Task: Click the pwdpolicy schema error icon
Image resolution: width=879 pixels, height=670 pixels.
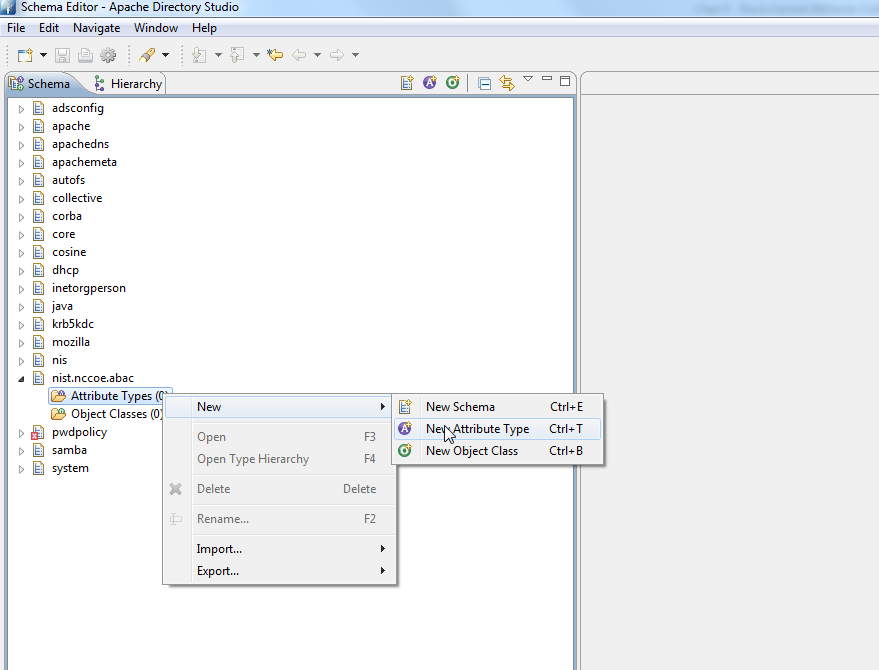Action: coord(38,433)
